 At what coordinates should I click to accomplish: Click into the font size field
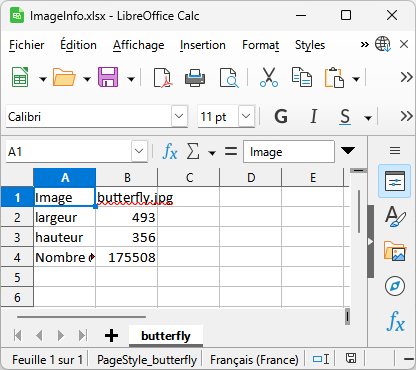[x=218, y=116]
